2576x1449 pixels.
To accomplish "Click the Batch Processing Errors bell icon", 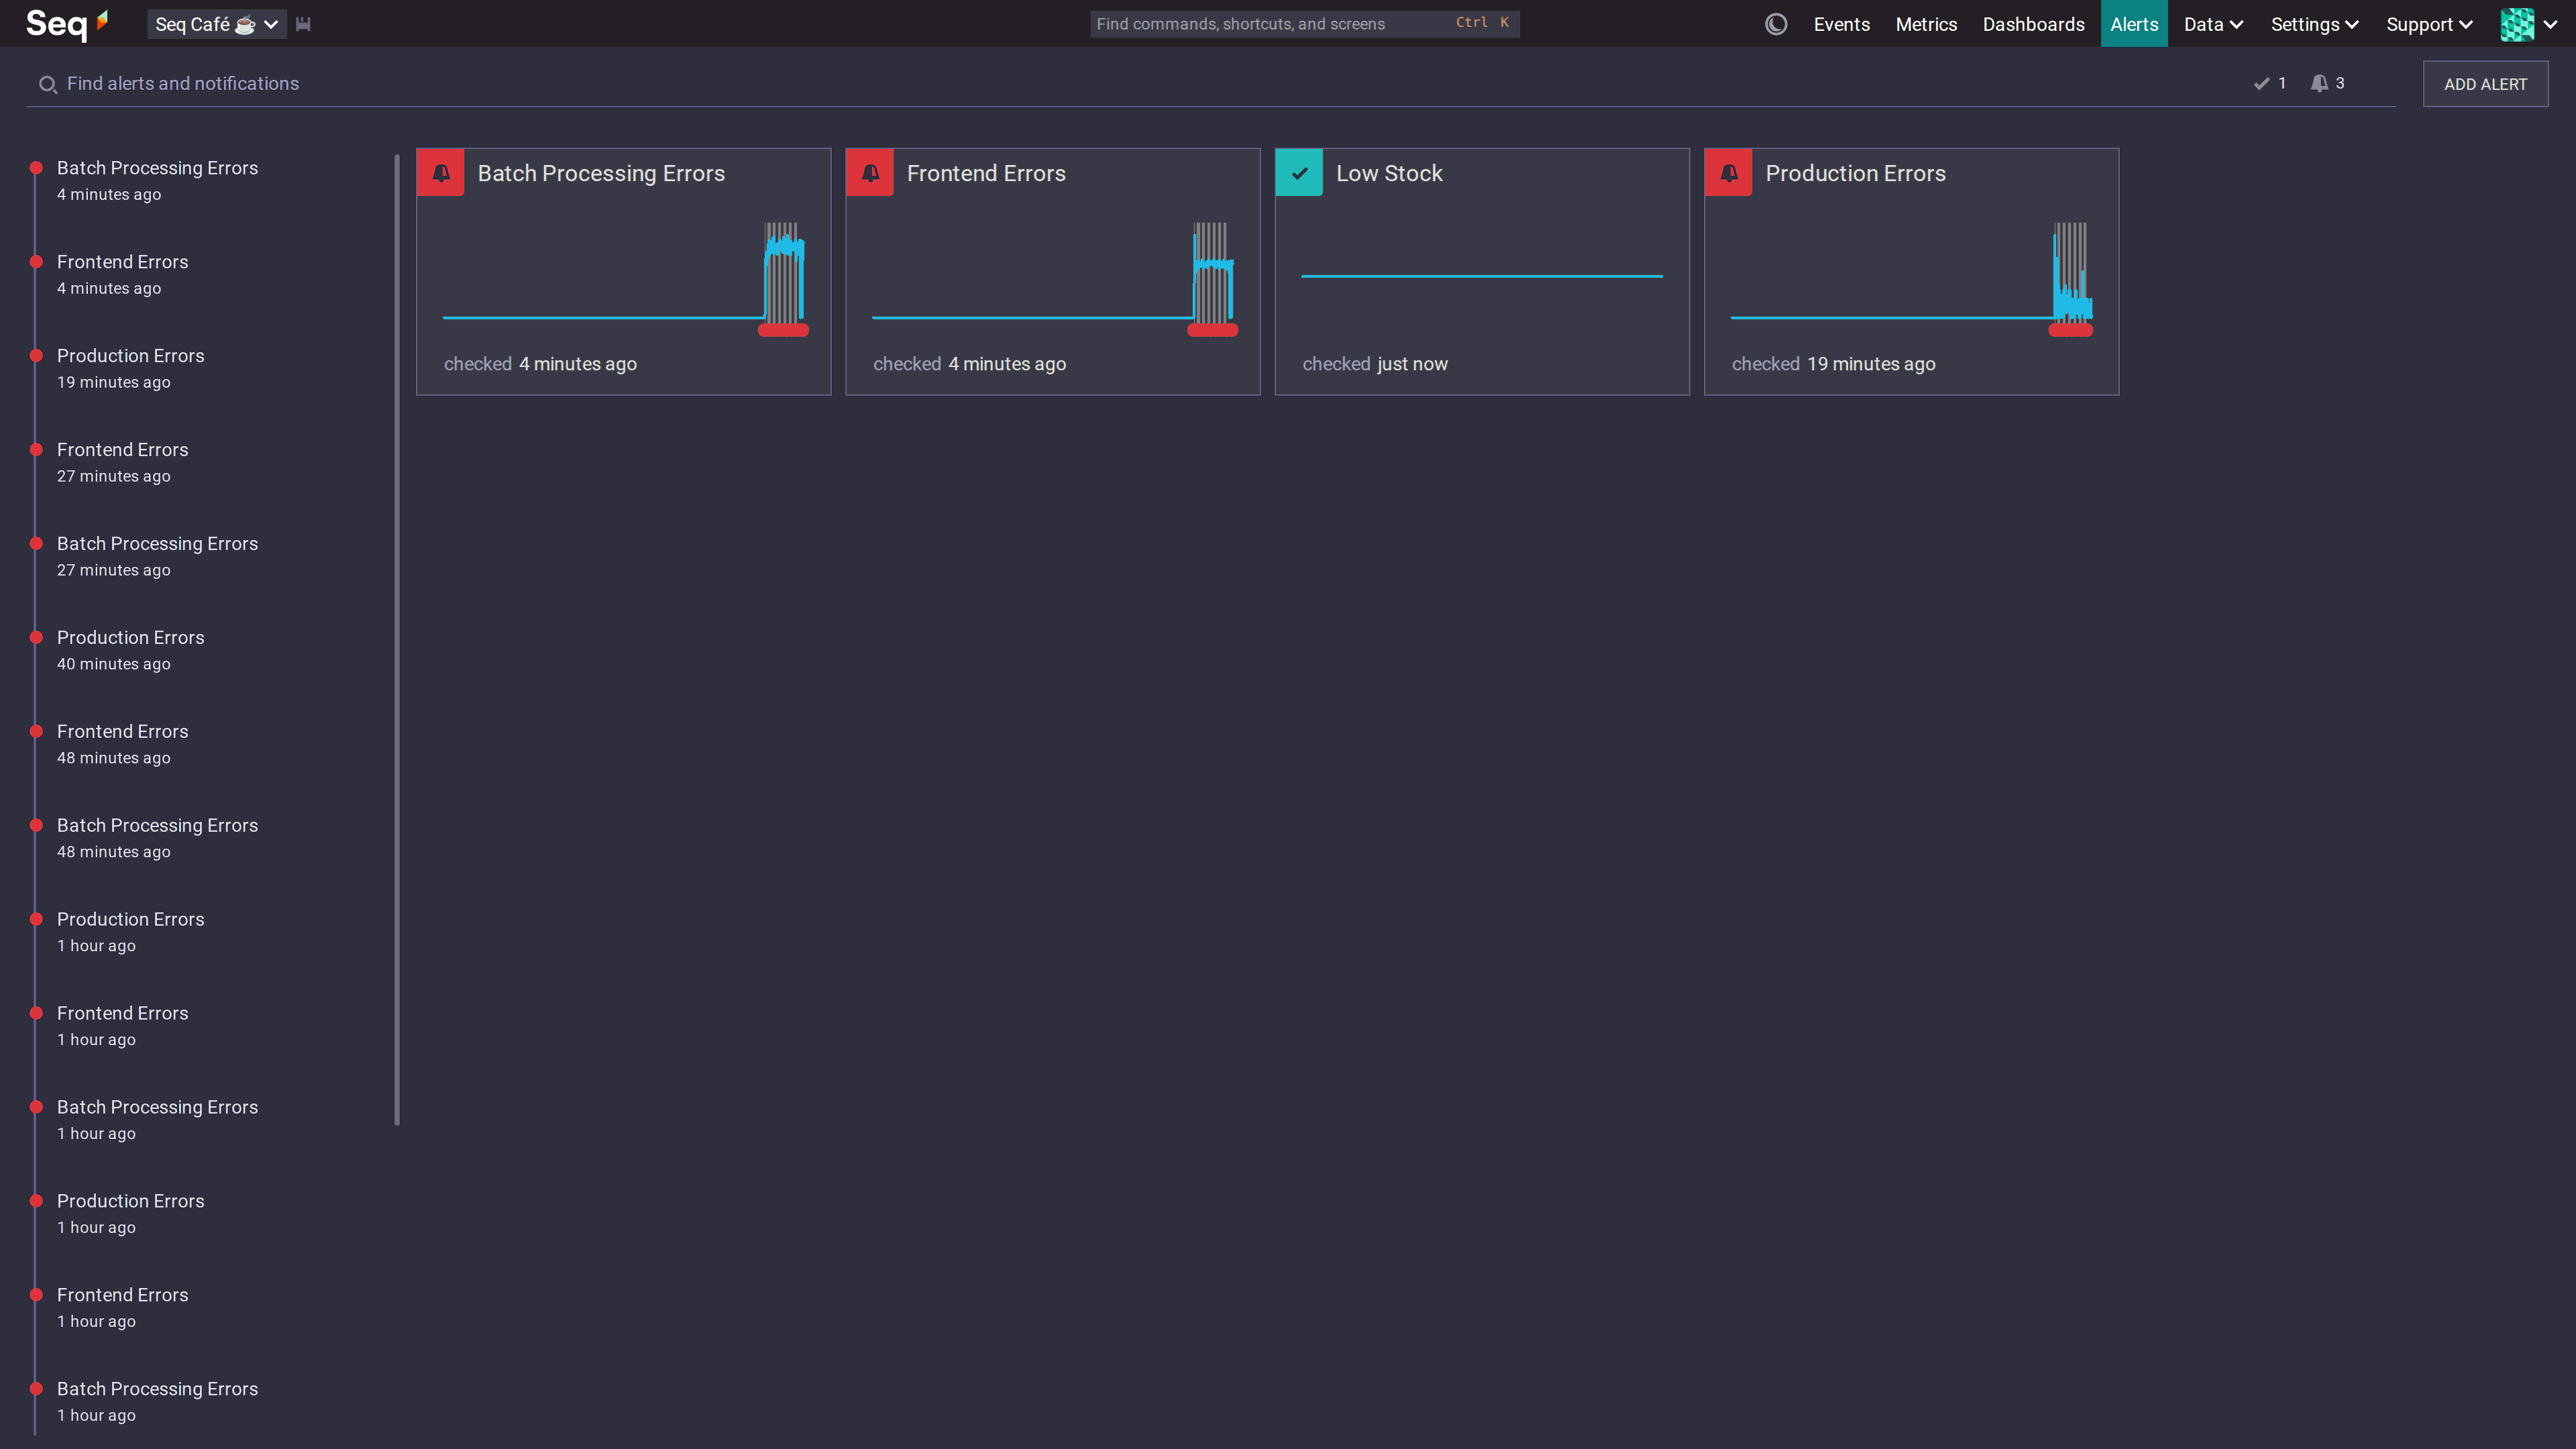I will [x=441, y=173].
